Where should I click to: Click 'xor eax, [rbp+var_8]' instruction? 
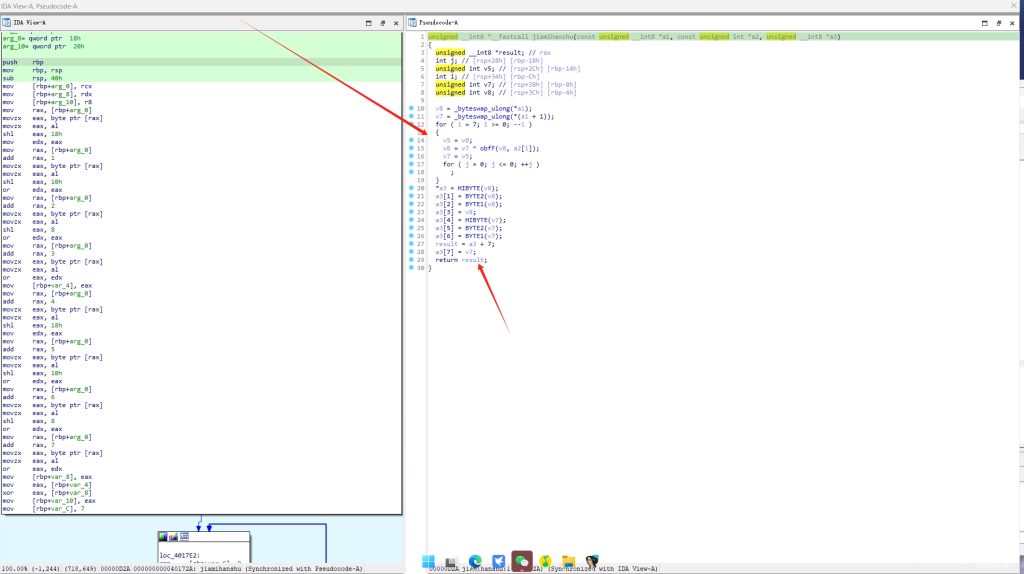(x=47, y=493)
